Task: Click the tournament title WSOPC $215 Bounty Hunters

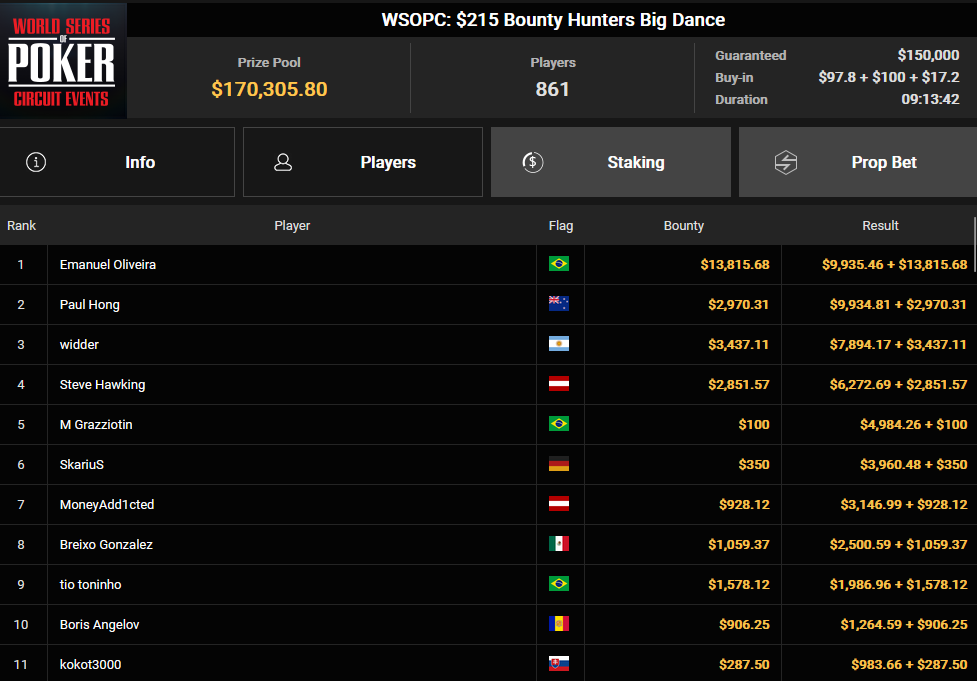Action: [x=553, y=19]
